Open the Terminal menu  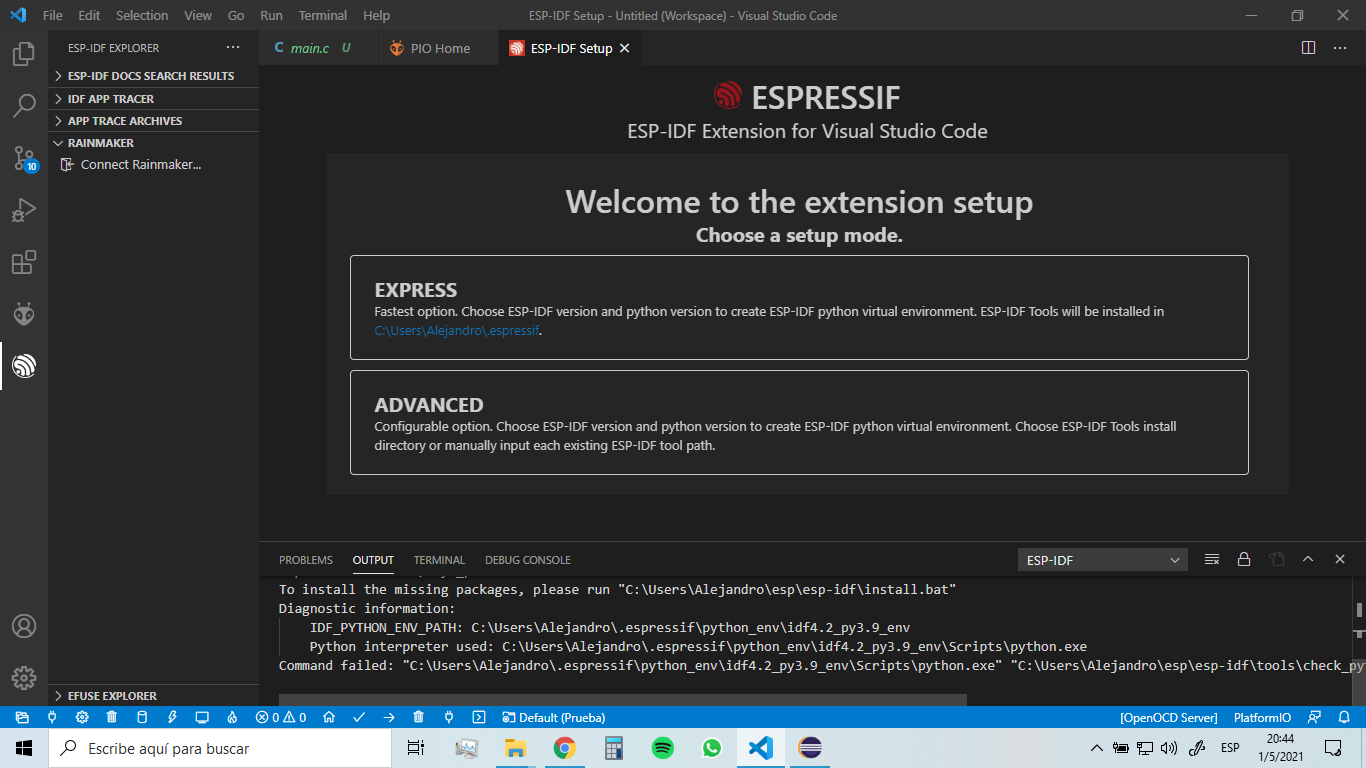pos(322,15)
